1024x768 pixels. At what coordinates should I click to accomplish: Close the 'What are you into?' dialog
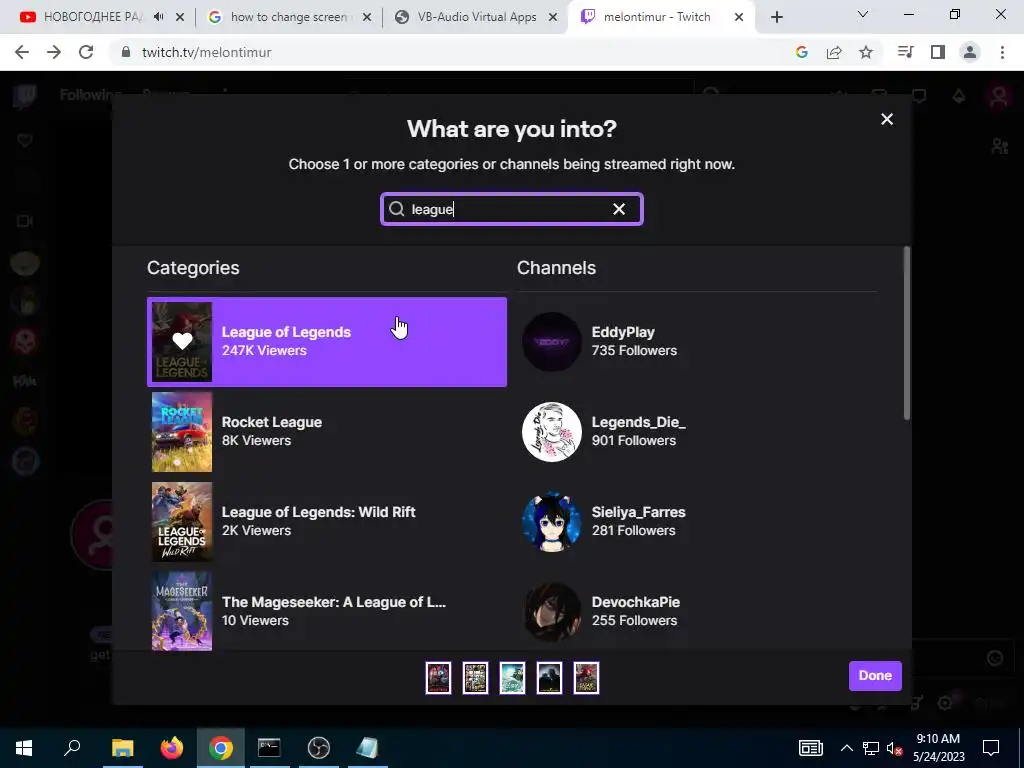(886, 119)
